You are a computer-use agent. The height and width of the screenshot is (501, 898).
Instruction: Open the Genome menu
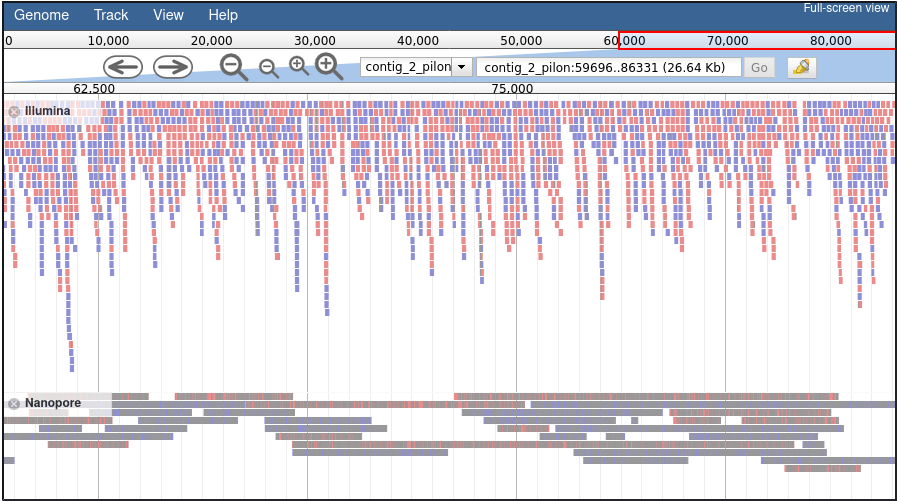pyautogui.click(x=41, y=15)
